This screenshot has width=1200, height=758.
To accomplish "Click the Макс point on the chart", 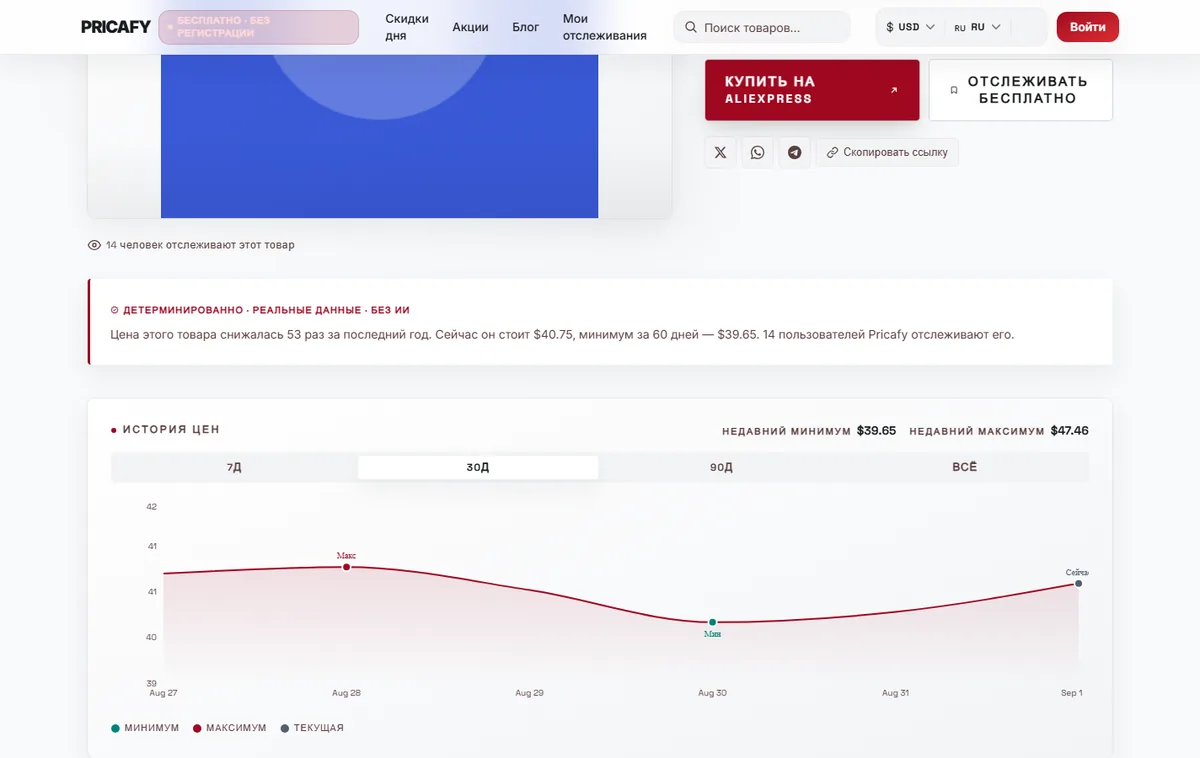I will coord(346,567).
